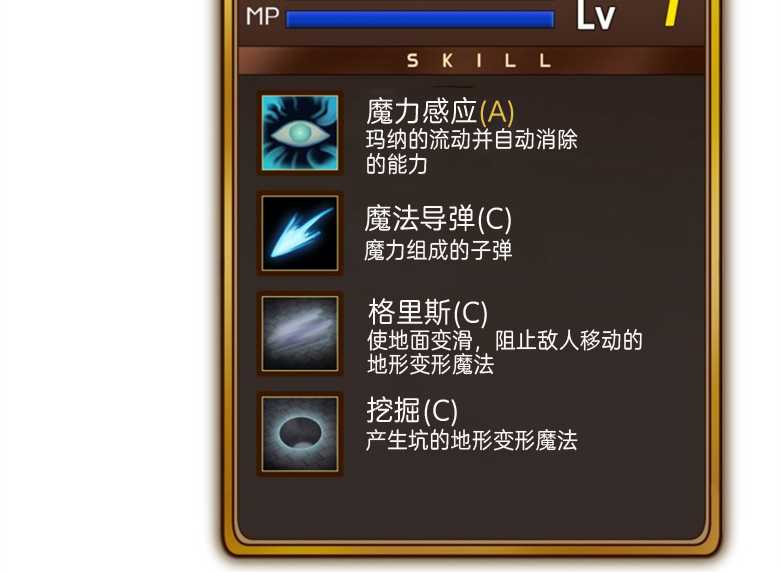Click the eye icon for 魔力感应
This screenshot has width=780, height=572.
pos(300,133)
